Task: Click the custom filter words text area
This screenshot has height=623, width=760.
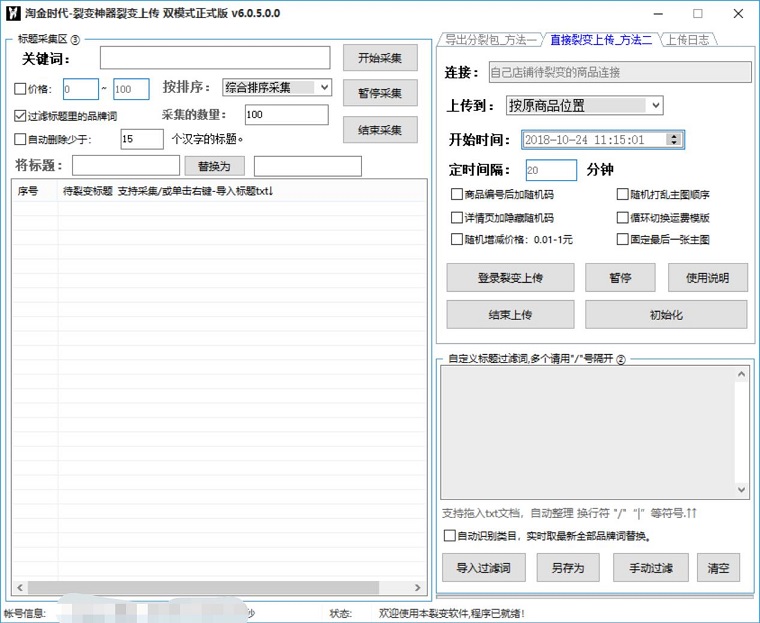Action: tap(588, 432)
